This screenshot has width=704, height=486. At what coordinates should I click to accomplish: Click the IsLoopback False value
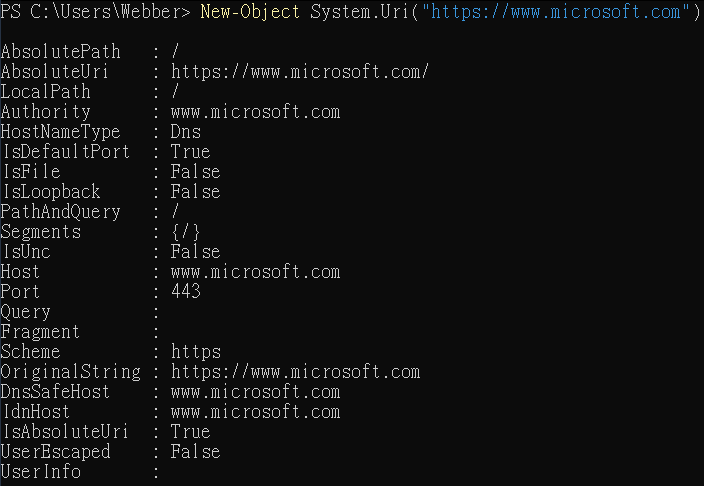click(195, 192)
